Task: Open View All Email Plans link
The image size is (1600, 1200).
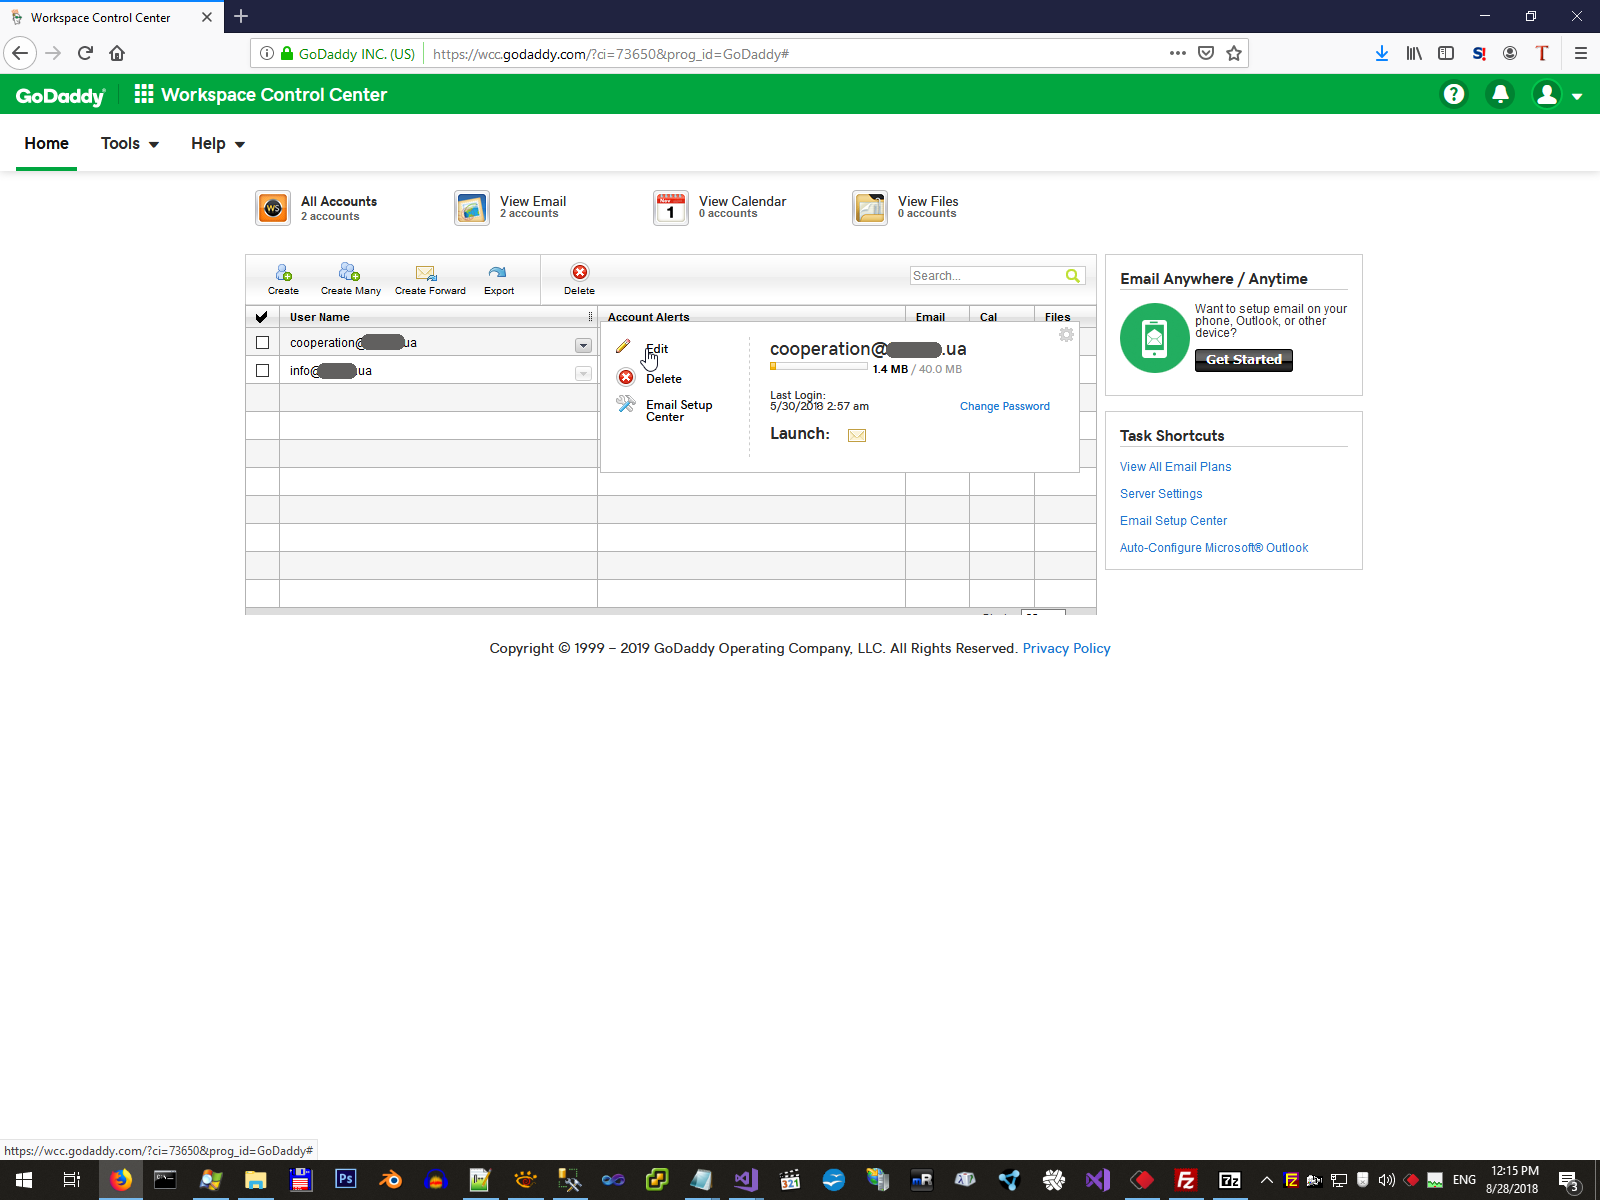Action: [1176, 467]
